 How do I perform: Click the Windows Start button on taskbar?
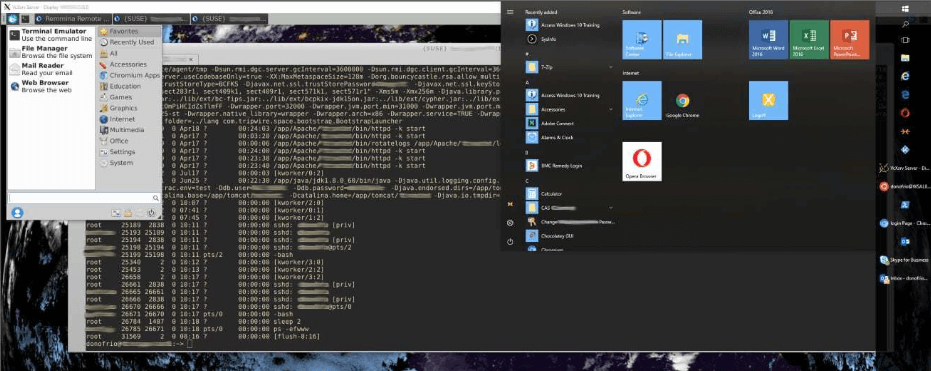(x=905, y=8)
